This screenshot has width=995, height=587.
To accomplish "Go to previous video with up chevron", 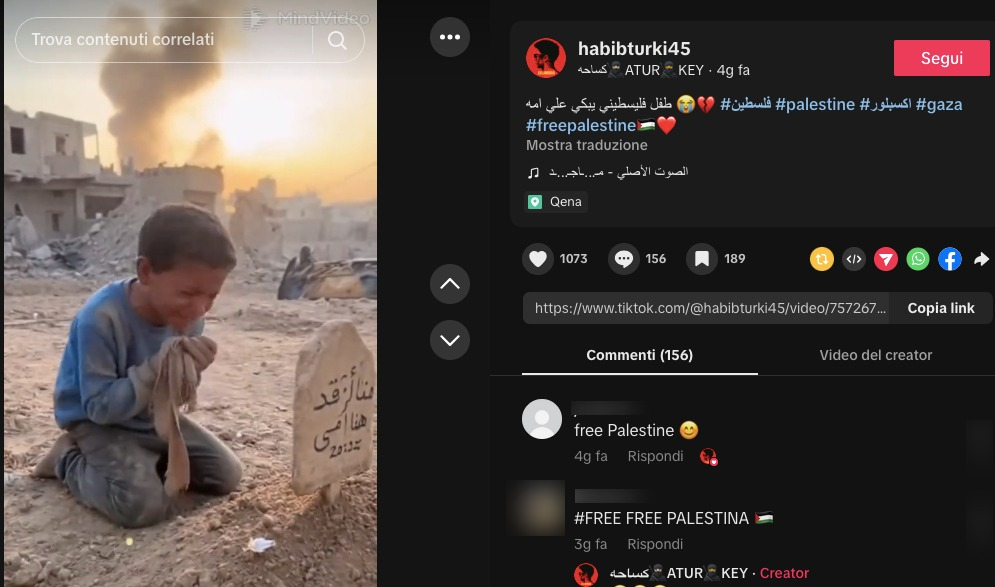I will pos(450,284).
